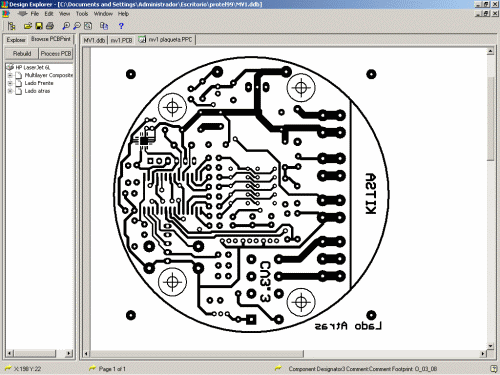Zoom out with the magnifier minus icon
This screenshot has width=500, height=375.
77,26
